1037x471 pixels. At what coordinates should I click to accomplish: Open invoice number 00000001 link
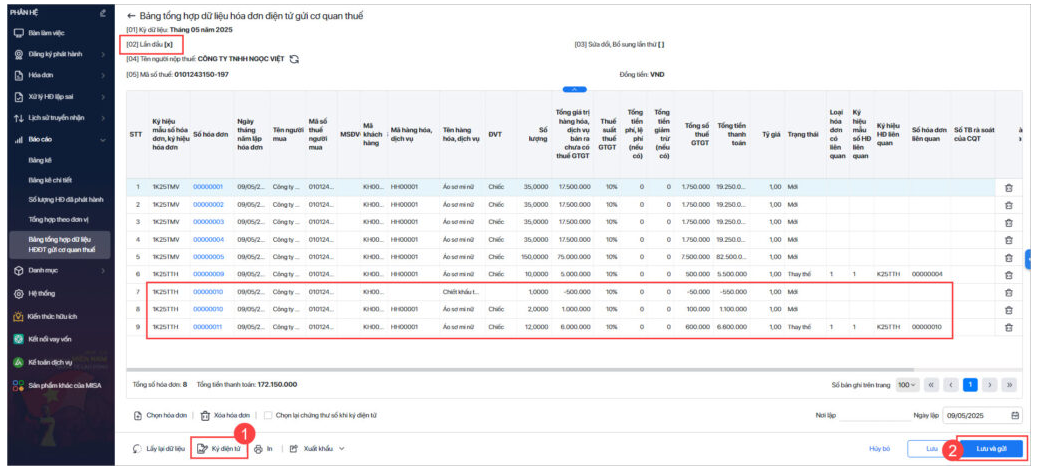click(208, 187)
